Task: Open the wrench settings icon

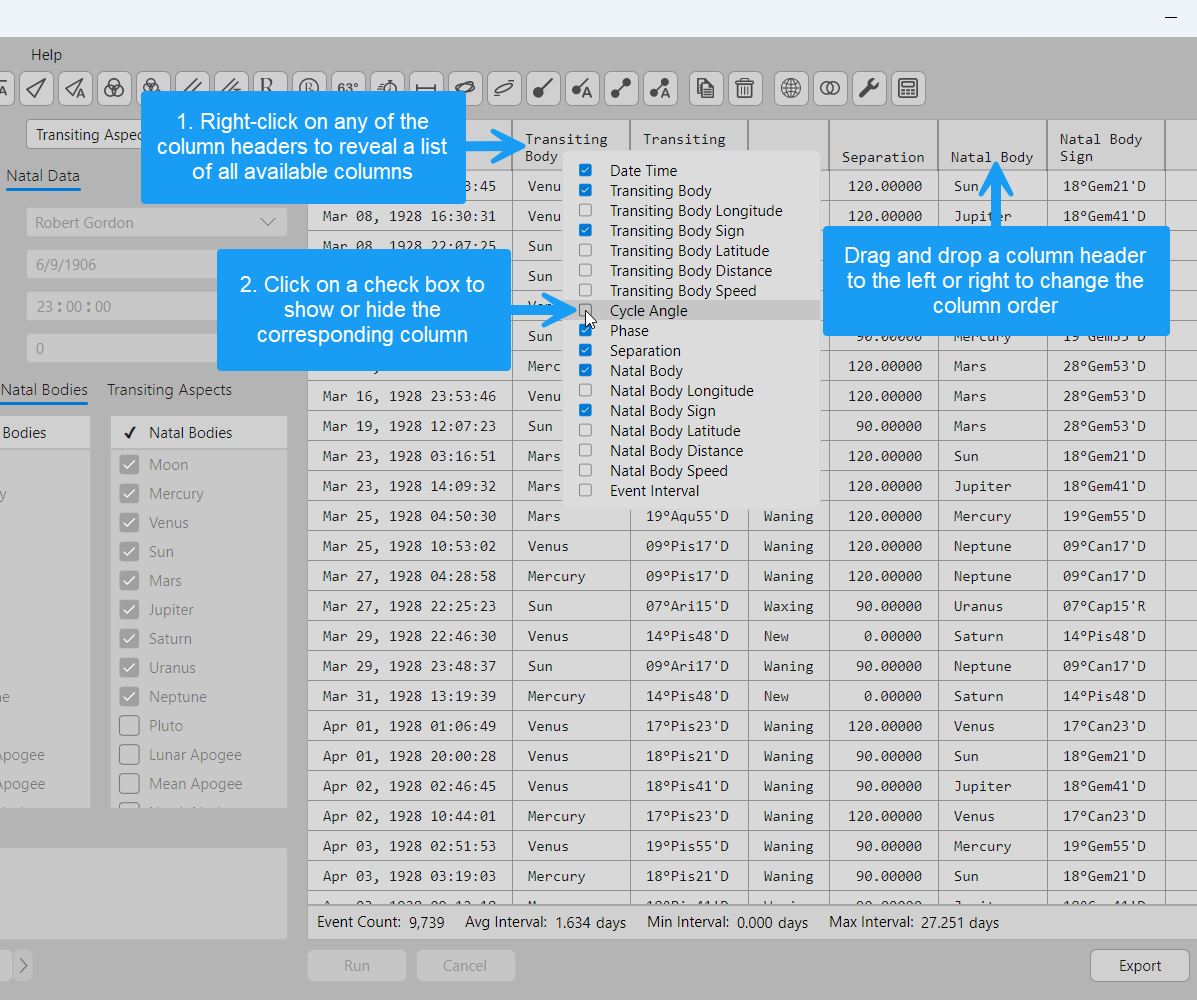Action: (x=869, y=89)
